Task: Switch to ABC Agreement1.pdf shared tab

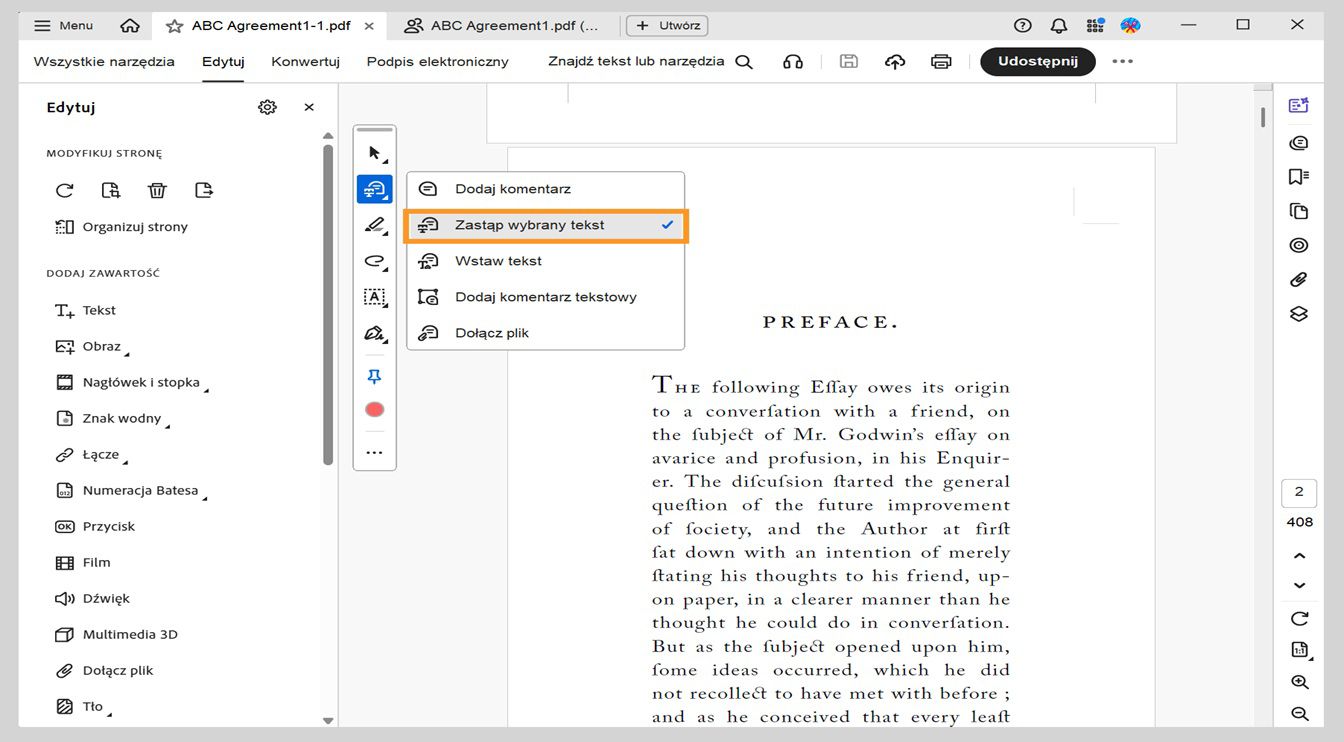Action: pos(501,26)
